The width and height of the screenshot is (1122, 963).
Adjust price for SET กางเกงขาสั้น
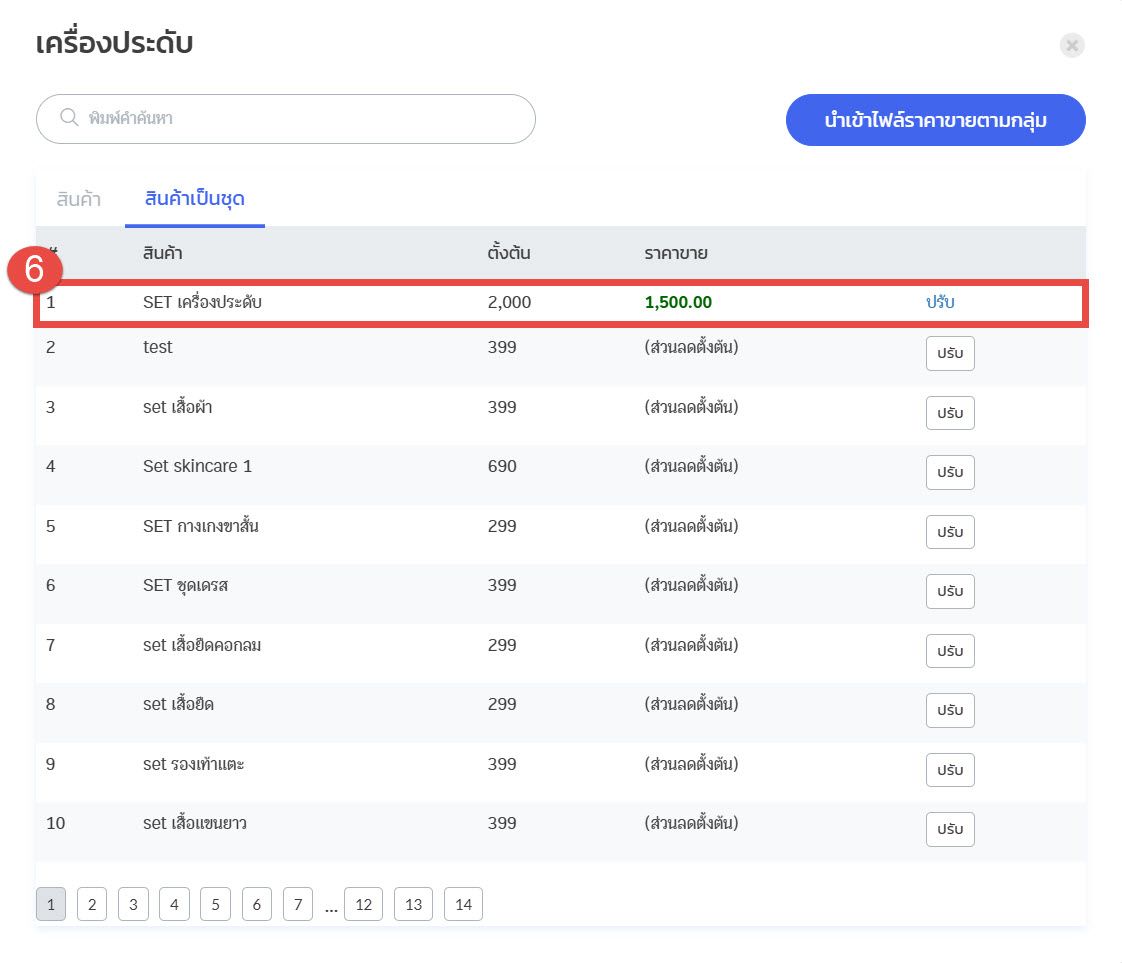pyautogui.click(x=949, y=532)
